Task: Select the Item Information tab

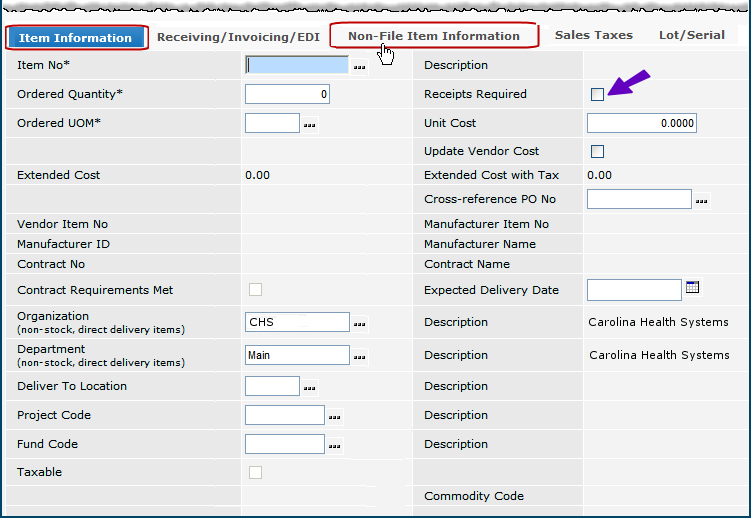Action: (x=76, y=38)
